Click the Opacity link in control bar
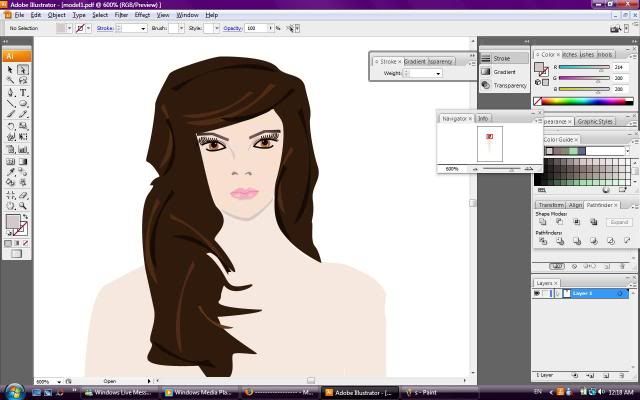 coord(232,28)
